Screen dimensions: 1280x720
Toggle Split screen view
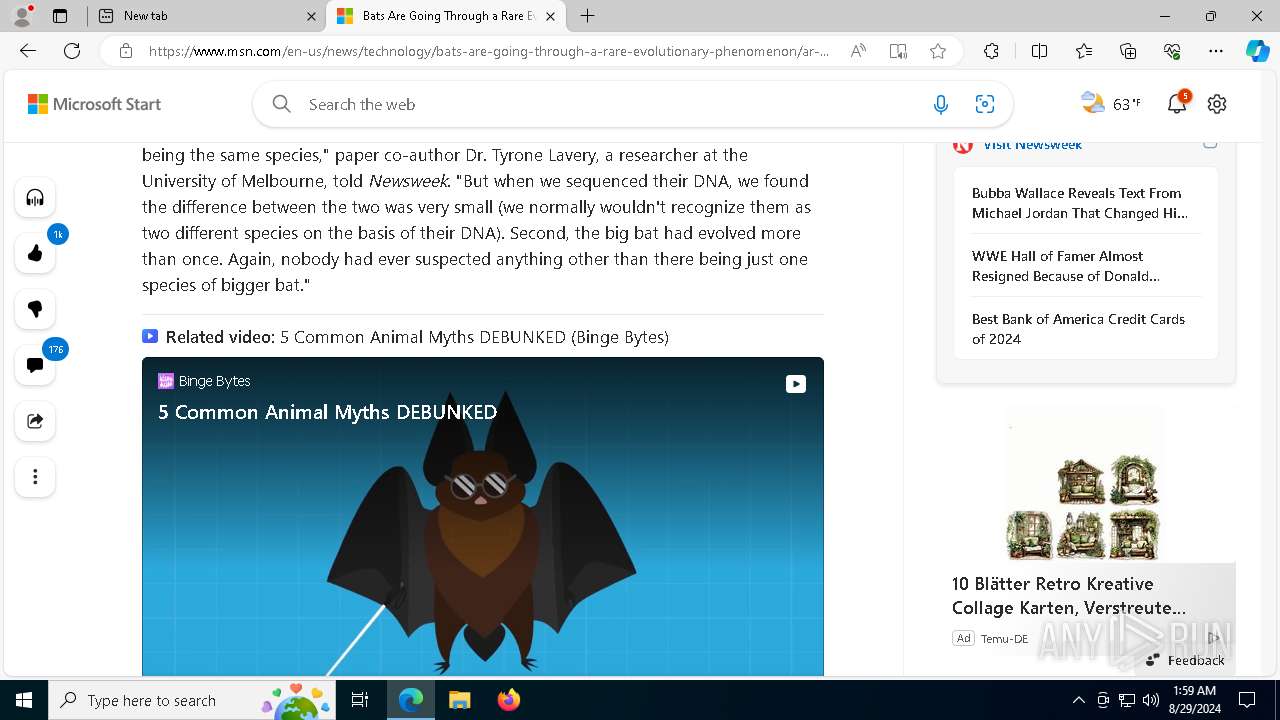point(1040,51)
